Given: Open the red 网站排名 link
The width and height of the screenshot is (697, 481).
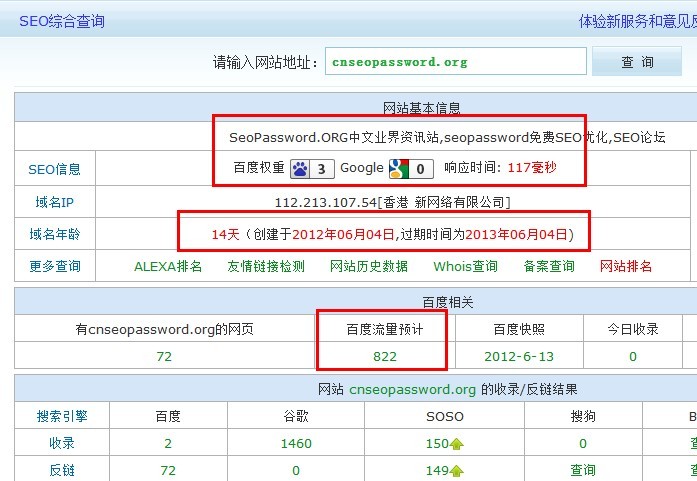Looking at the screenshot, I should click(626, 266).
